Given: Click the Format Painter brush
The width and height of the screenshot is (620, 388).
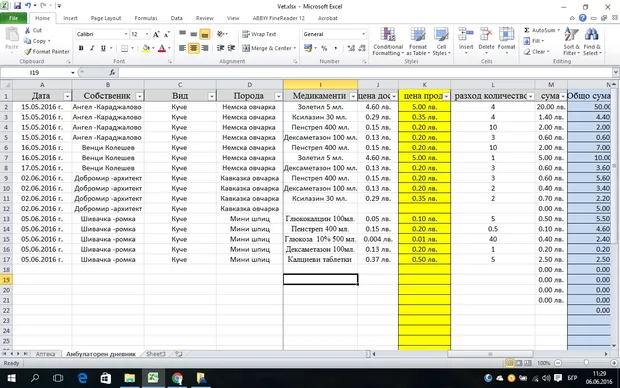Looking at the screenshot, I should (x=27, y=51).
